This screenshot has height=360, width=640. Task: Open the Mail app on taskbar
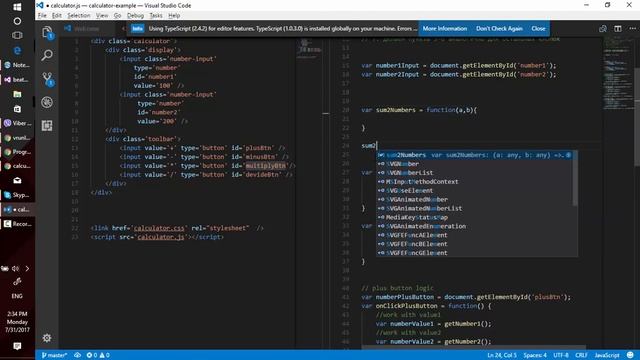coord(17,180)
